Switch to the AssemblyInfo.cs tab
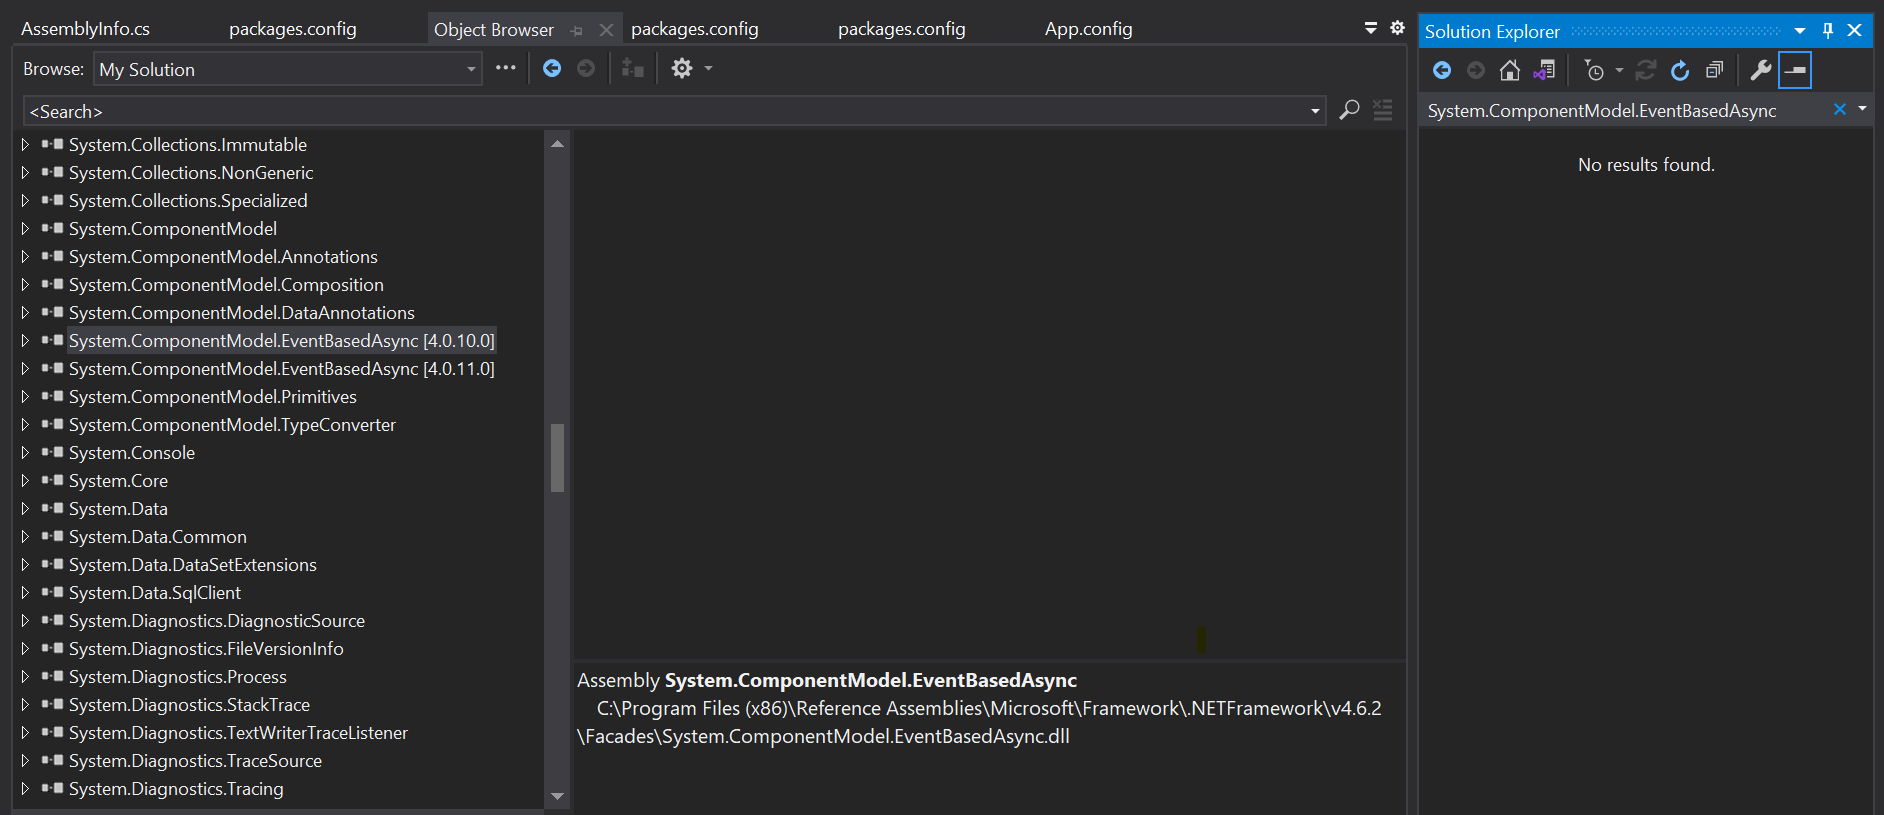The image size is (1884, 815). coord(86,29)
